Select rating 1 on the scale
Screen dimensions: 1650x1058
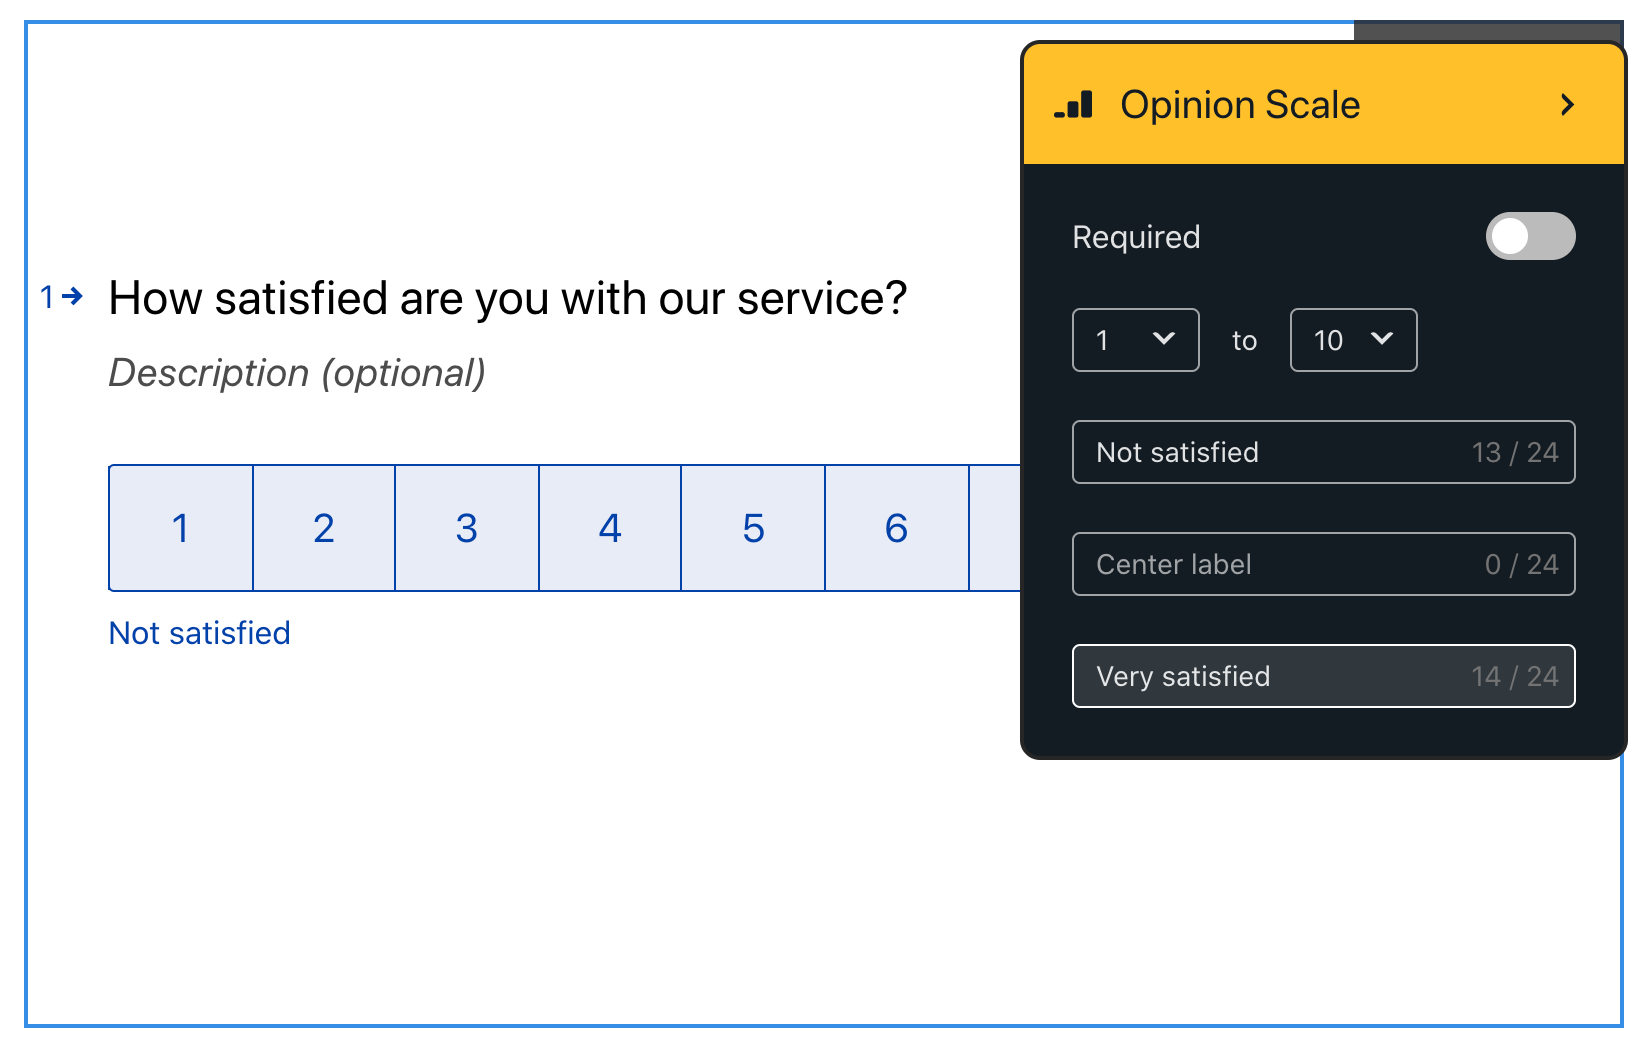pyautogui.click(x=181, y=528)
